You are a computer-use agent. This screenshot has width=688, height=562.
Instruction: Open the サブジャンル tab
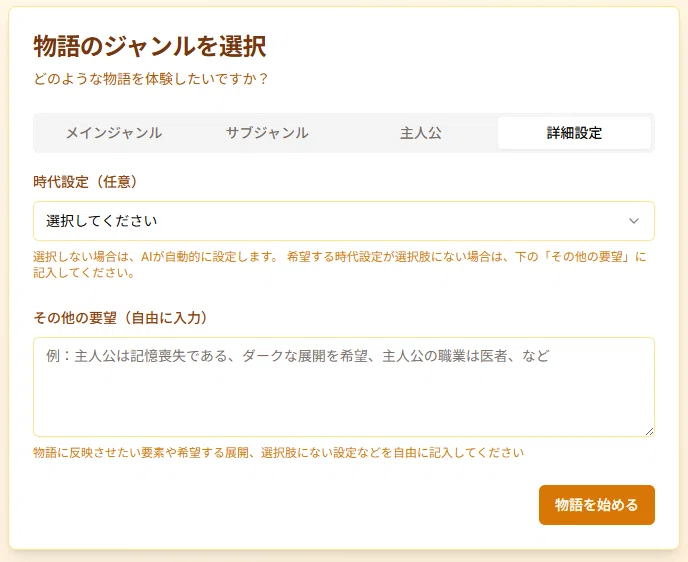coord(267,133)
